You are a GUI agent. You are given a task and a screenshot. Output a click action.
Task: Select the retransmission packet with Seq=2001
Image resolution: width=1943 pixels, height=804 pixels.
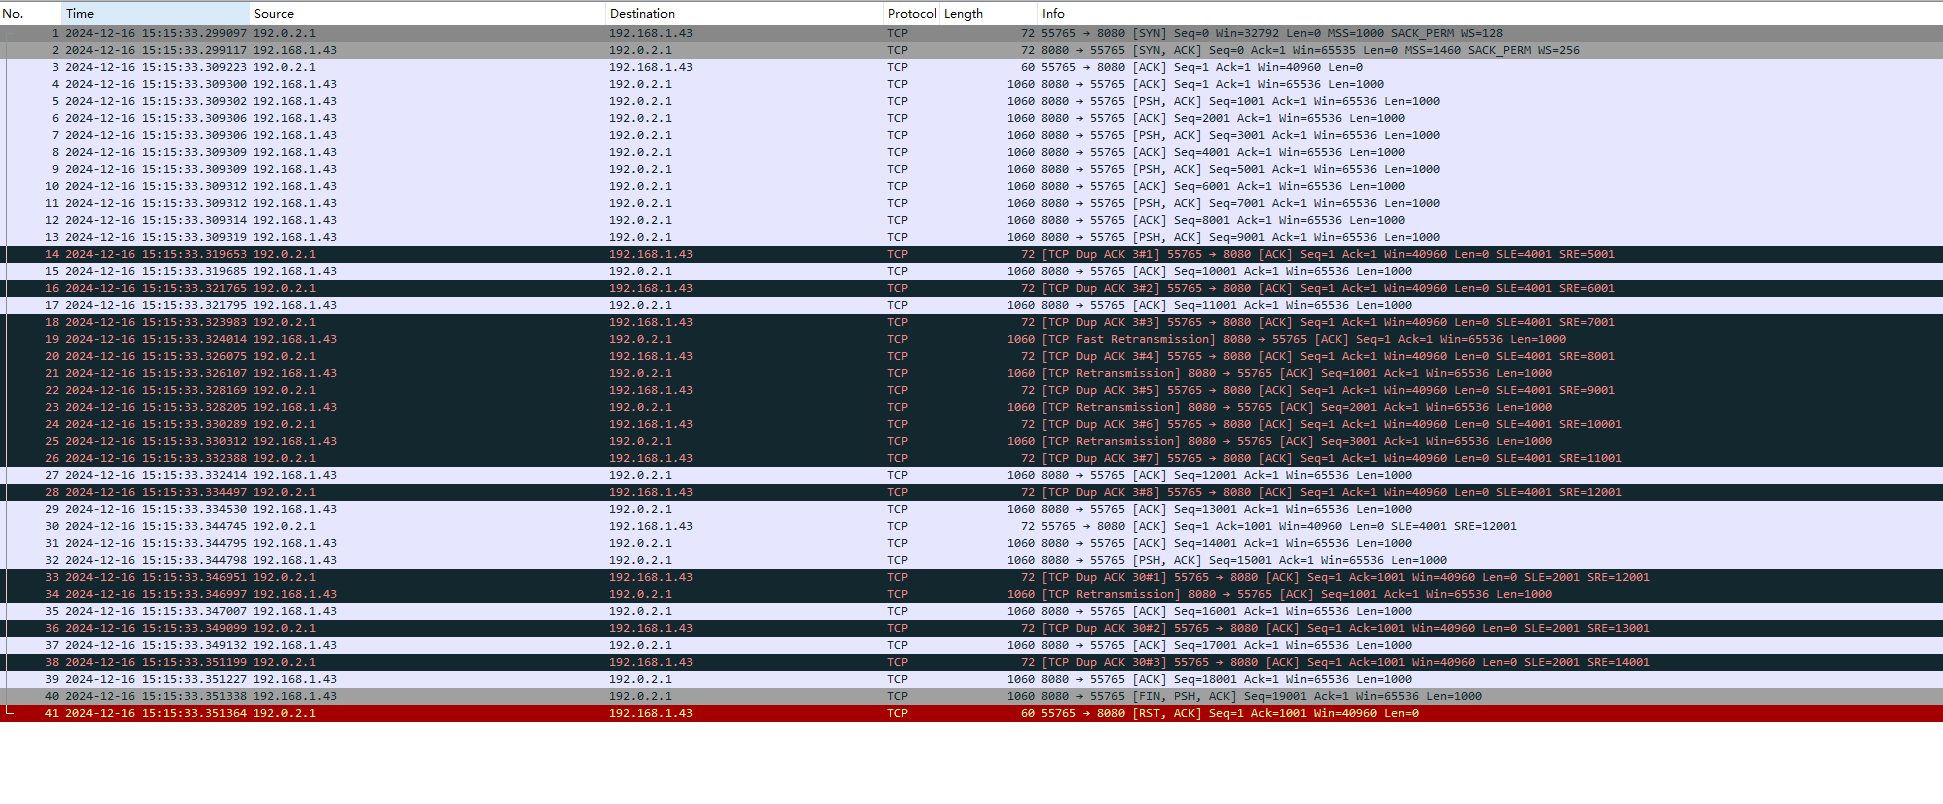tap(971, 407)
